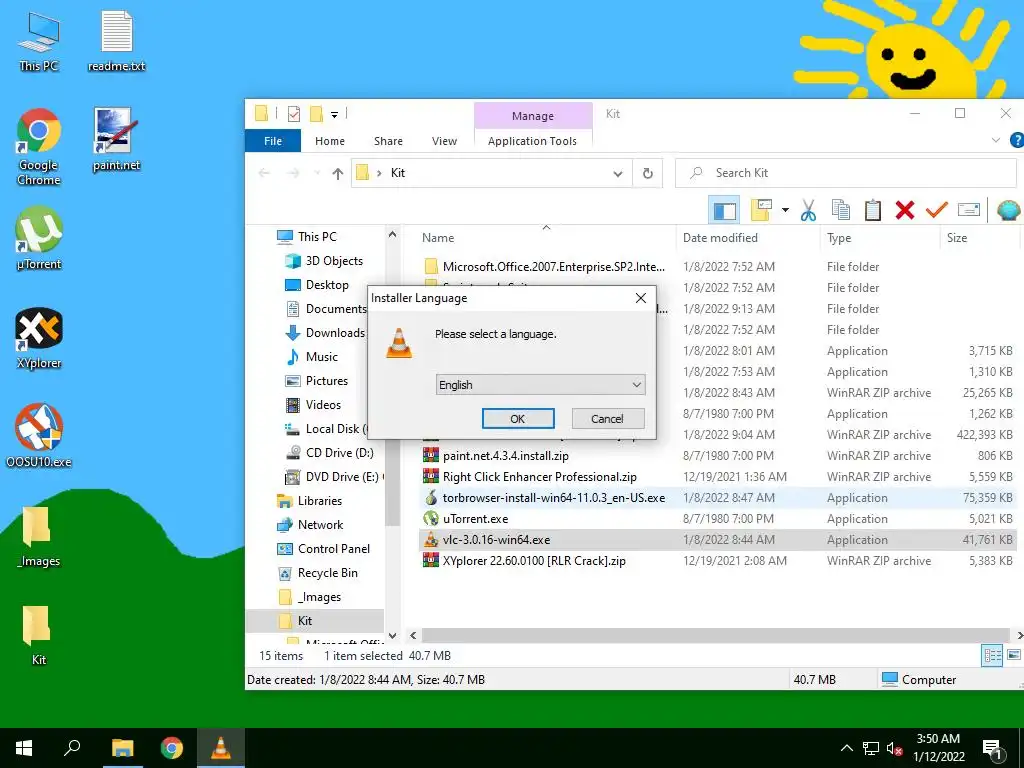Screen dimensions: 1024x768
Task: Click the Folder Options toolbar icon
Action: point(761,210)
